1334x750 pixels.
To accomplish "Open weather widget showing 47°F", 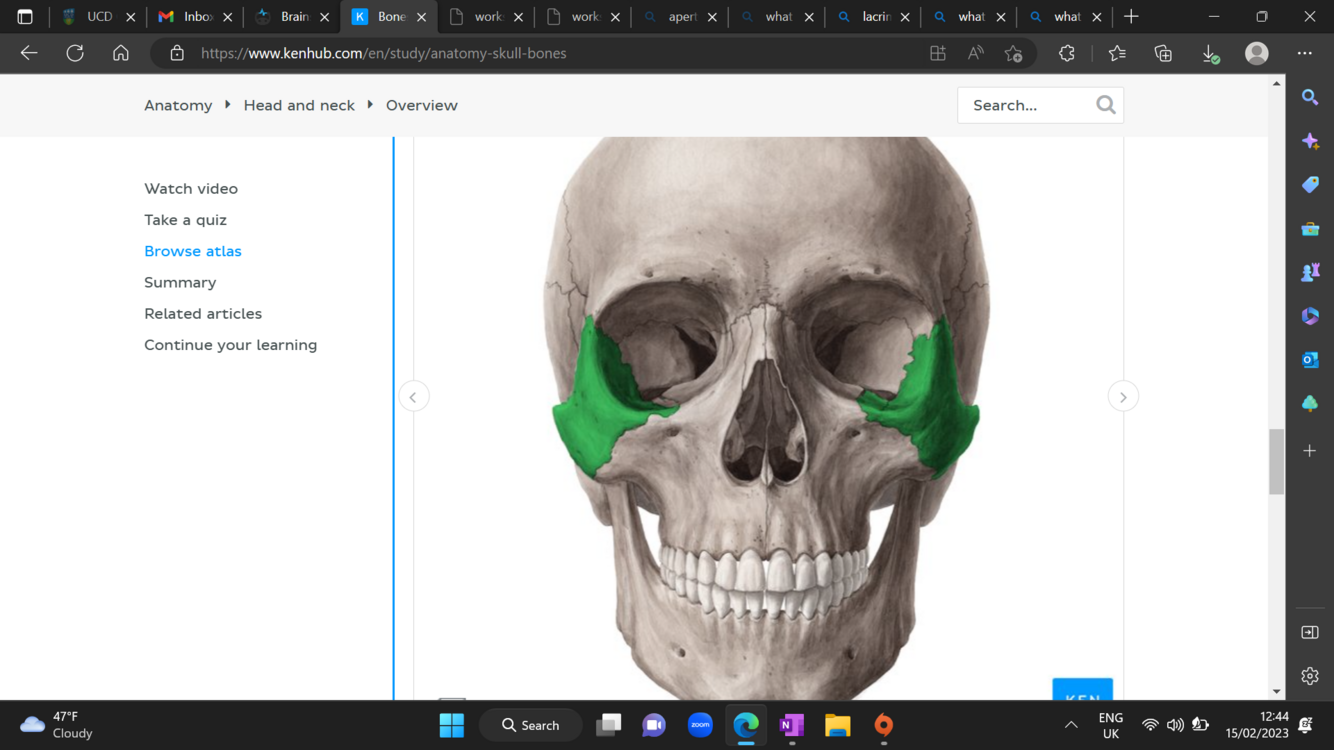I will [57, 725].
